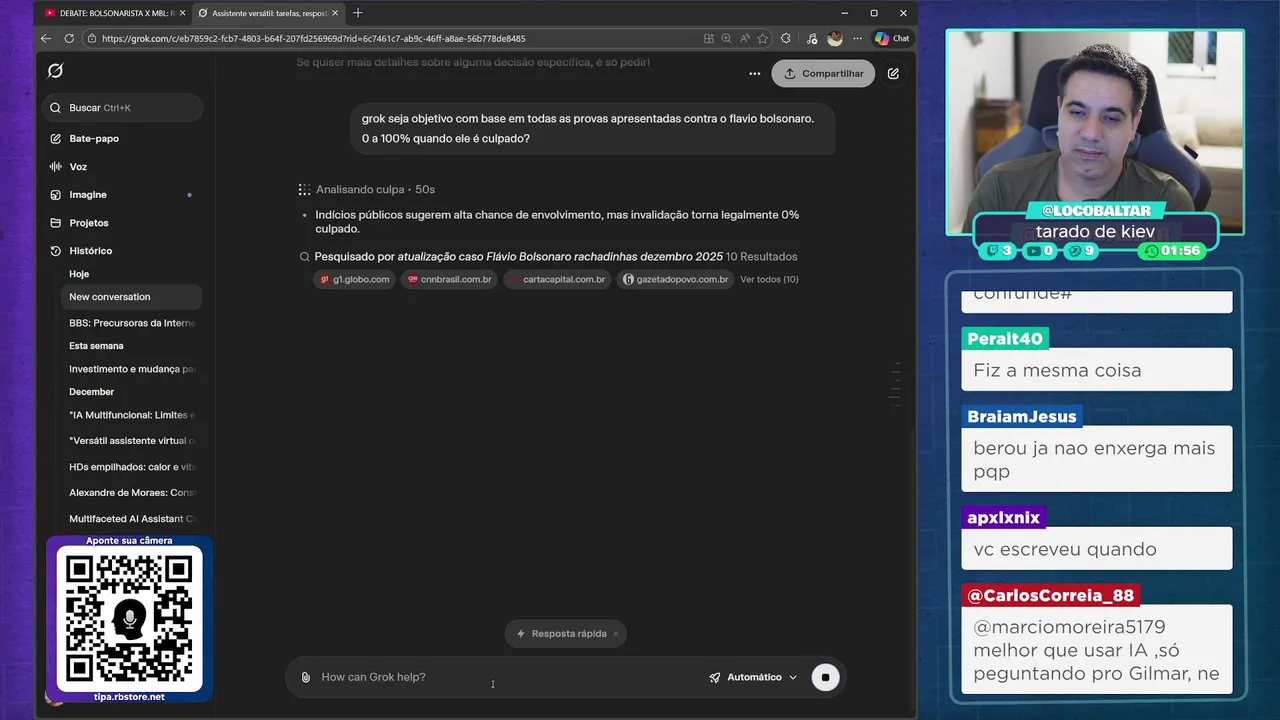Click the 'December' history heading
The height and width of the screenshot is (720, 1280).
point(92,392)
